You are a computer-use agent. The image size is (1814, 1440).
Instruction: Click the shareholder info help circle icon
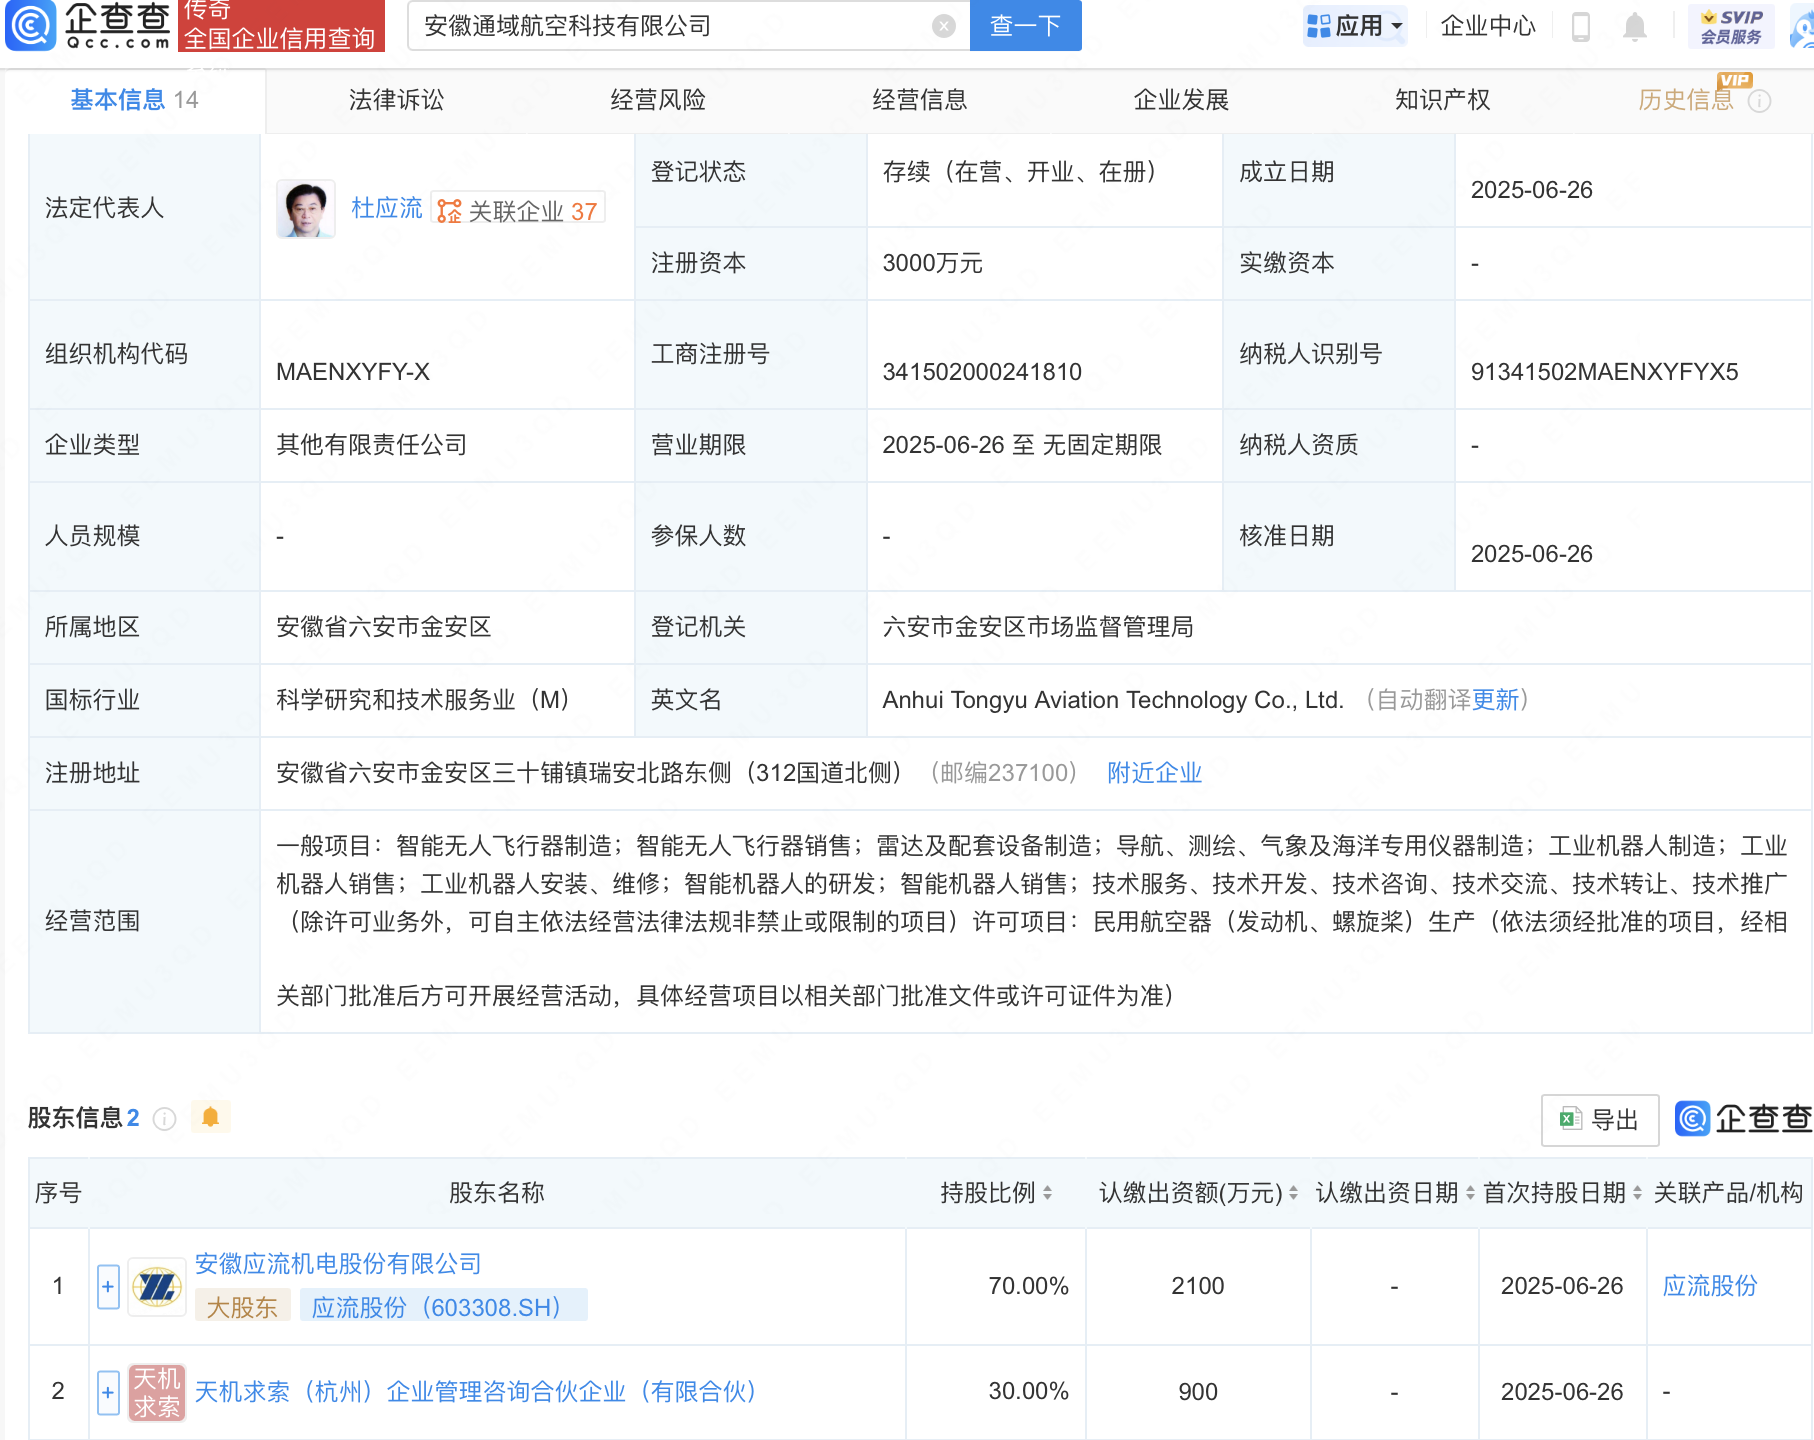165,1118
